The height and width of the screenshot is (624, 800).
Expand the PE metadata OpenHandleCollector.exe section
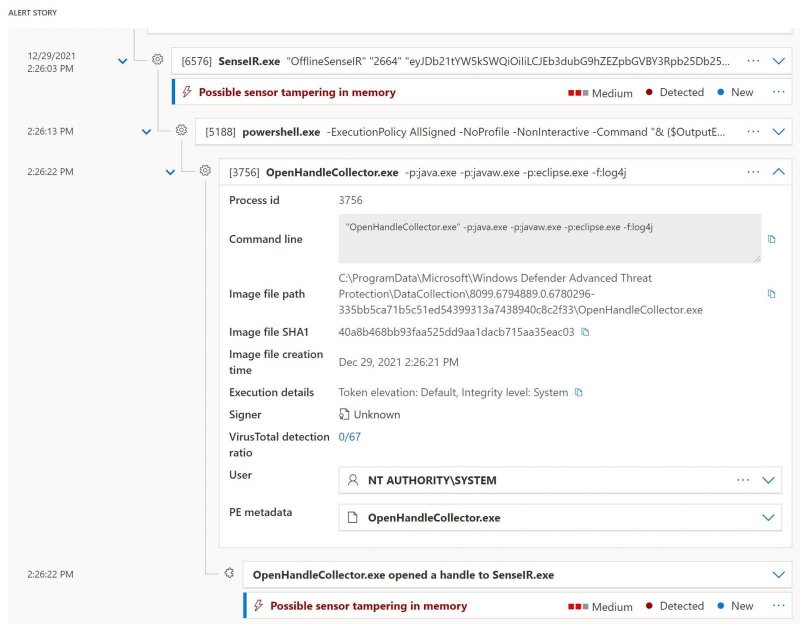coord(769,517)
